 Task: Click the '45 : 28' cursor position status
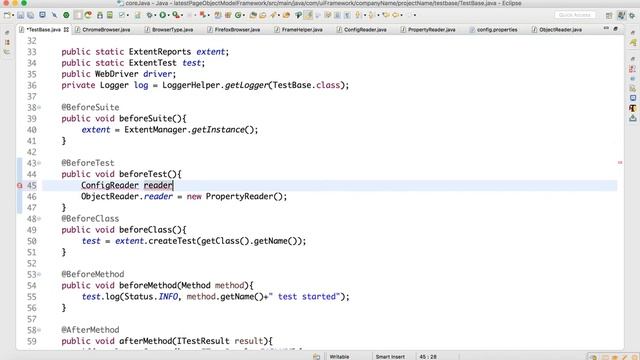[428, 357]
